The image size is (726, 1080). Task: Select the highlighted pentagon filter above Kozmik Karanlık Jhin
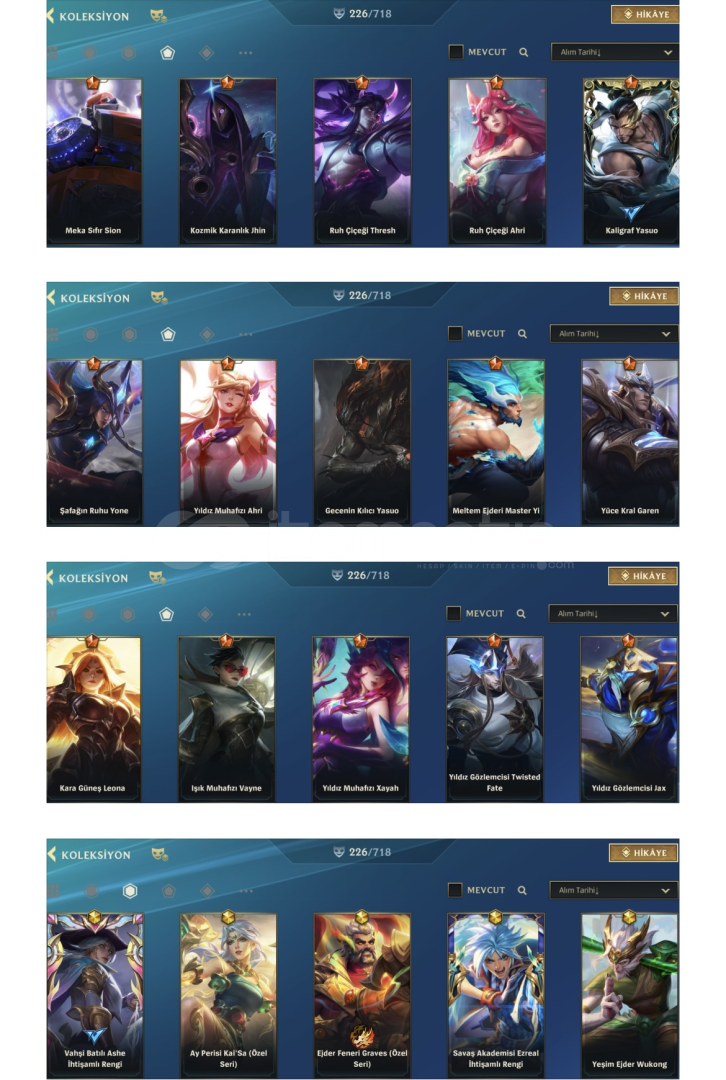coord(167,53)
